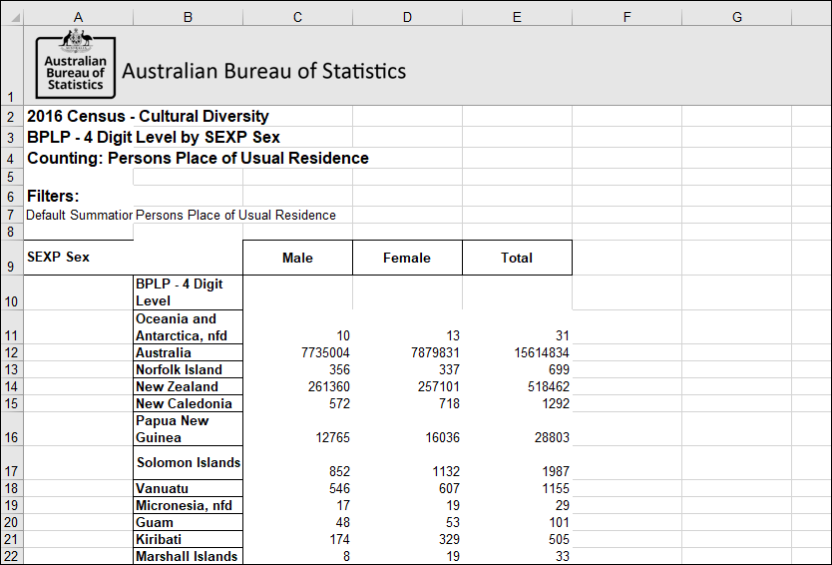
Task: Click the 'Female' column heading cell
Action: tap(407, 258)
